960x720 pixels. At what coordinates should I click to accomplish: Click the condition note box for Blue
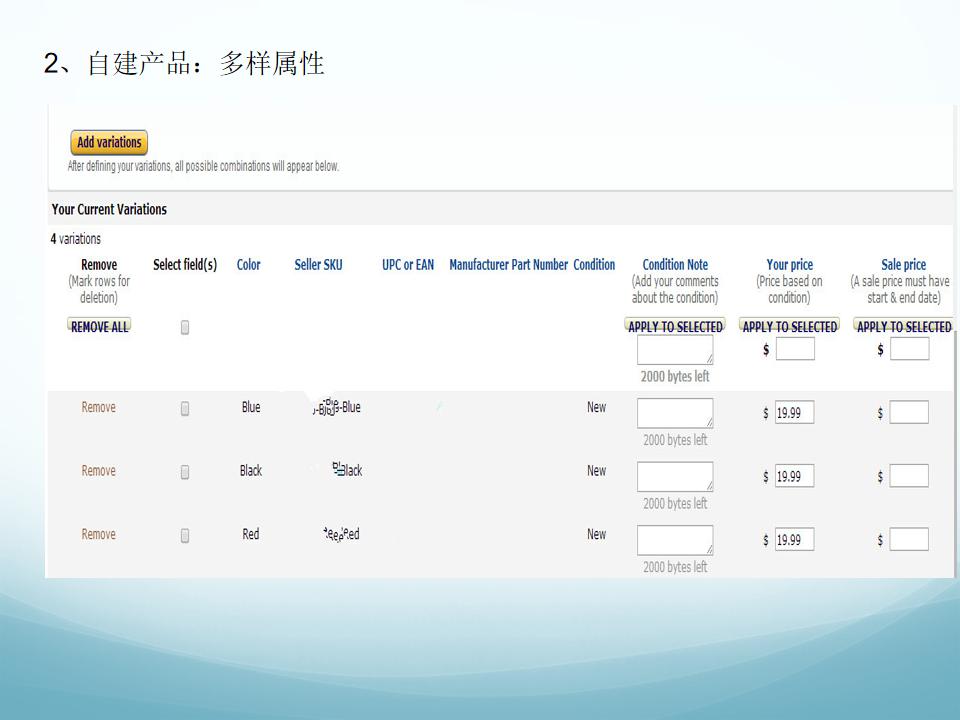[675, 413]
